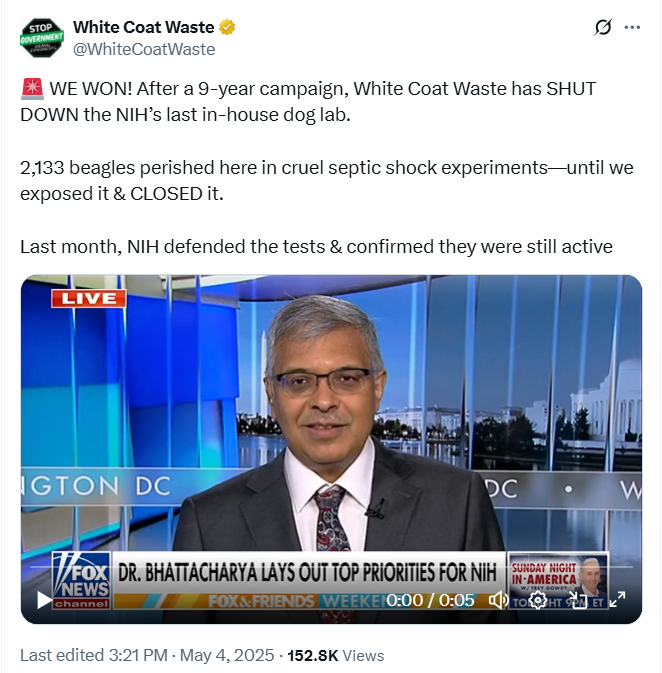View edit history via Last edited

(x=93, y=655)
